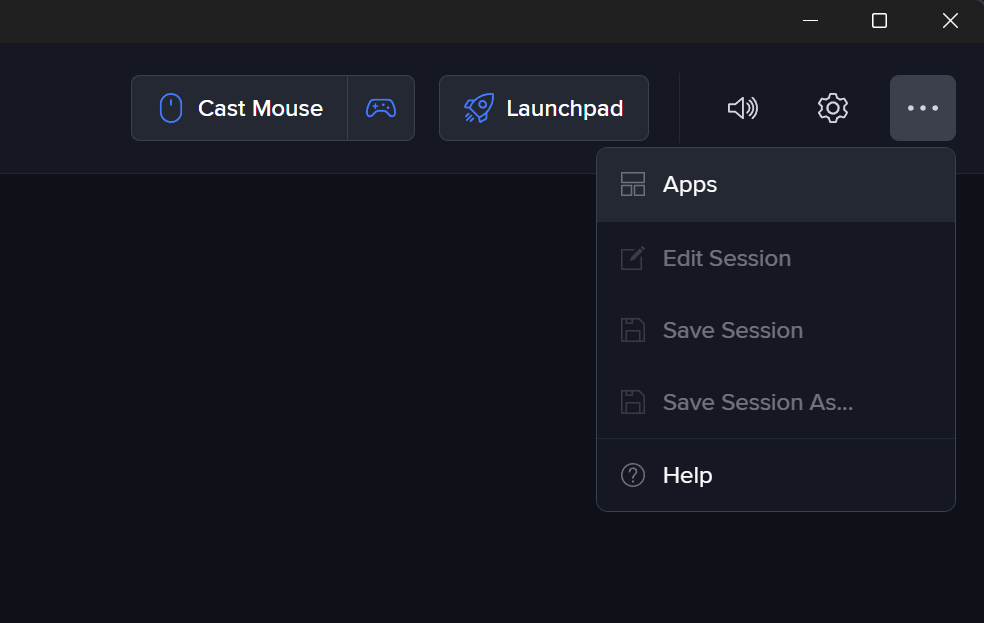Image resolution: width=984 pixels, height=623 pixels.
Task: Choose Save Session As... from the menu
Action: click(x=757, y=402)
